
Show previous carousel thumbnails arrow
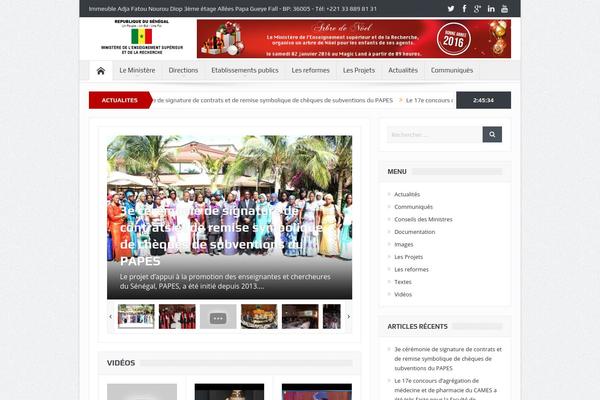click(x=111, y=317)
